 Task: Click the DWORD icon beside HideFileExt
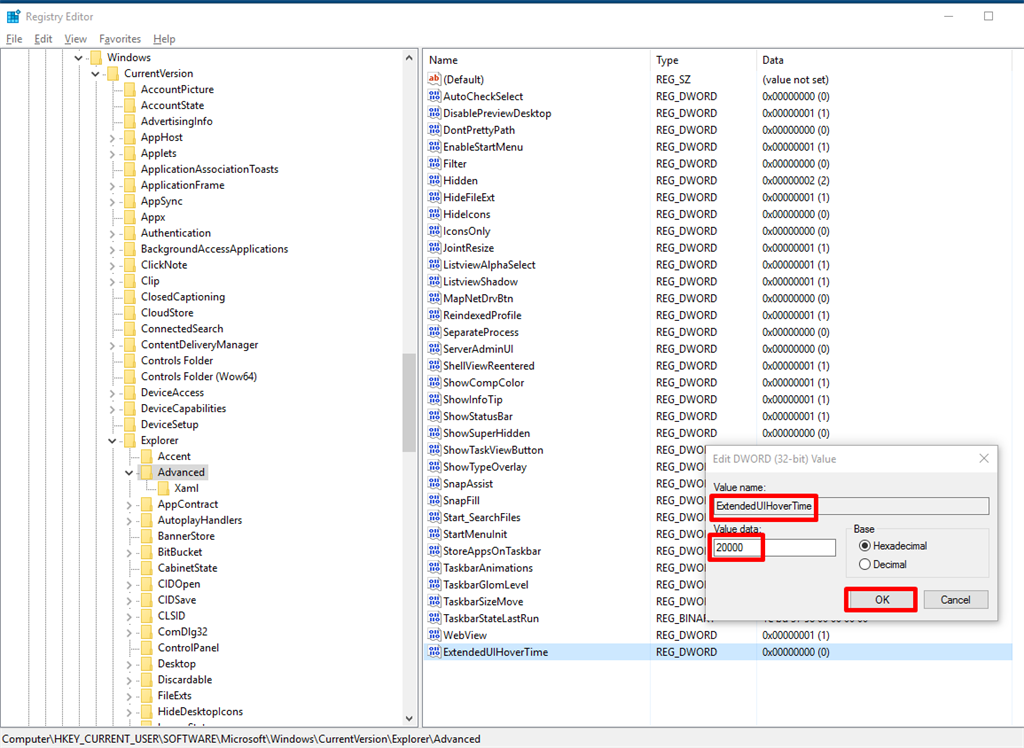point(434,197)
